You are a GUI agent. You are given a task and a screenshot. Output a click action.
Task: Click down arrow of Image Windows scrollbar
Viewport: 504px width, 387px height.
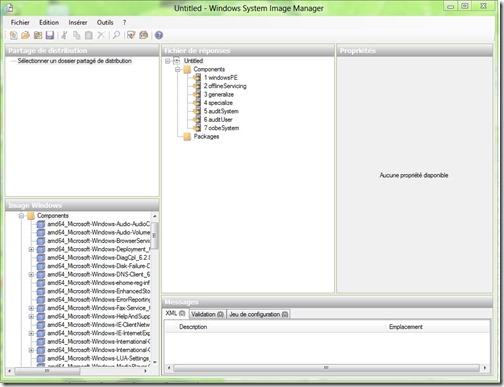154,362
